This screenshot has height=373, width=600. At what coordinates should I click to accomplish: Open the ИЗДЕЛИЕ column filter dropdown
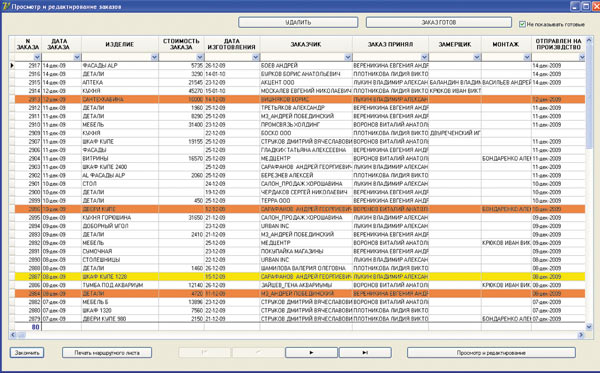coord(154,57)
